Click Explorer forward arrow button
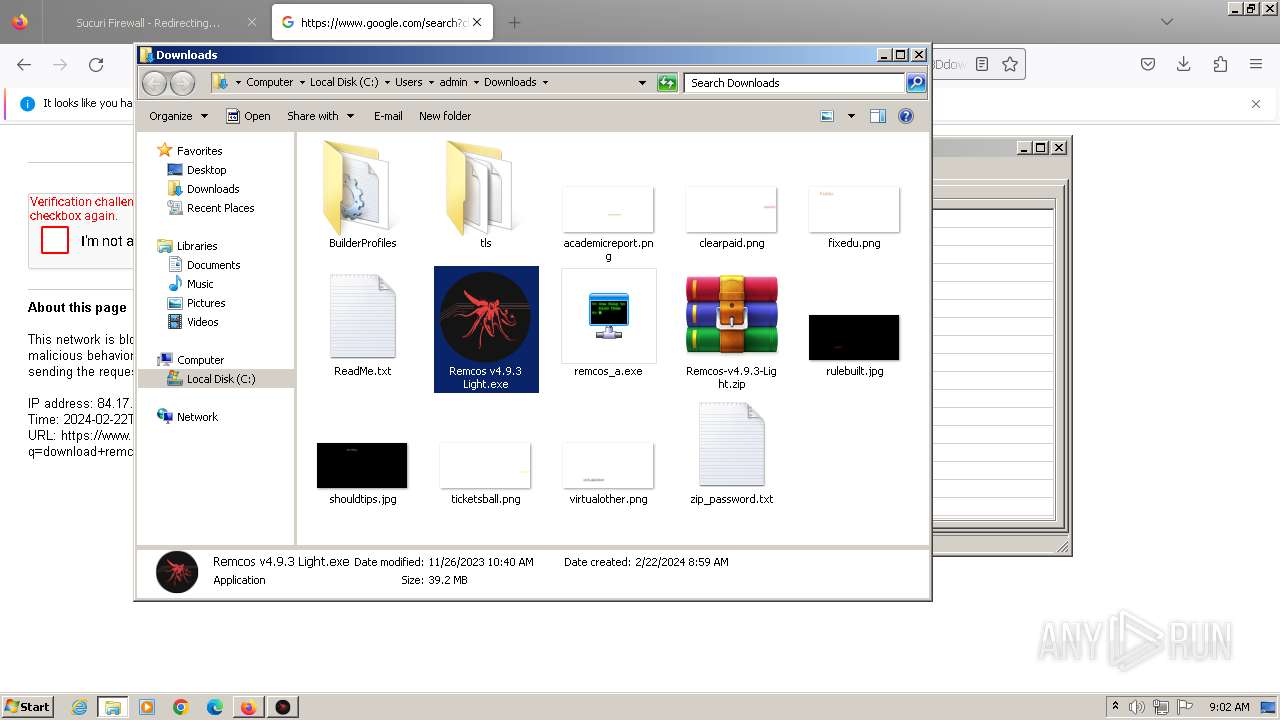 (182, 83)
